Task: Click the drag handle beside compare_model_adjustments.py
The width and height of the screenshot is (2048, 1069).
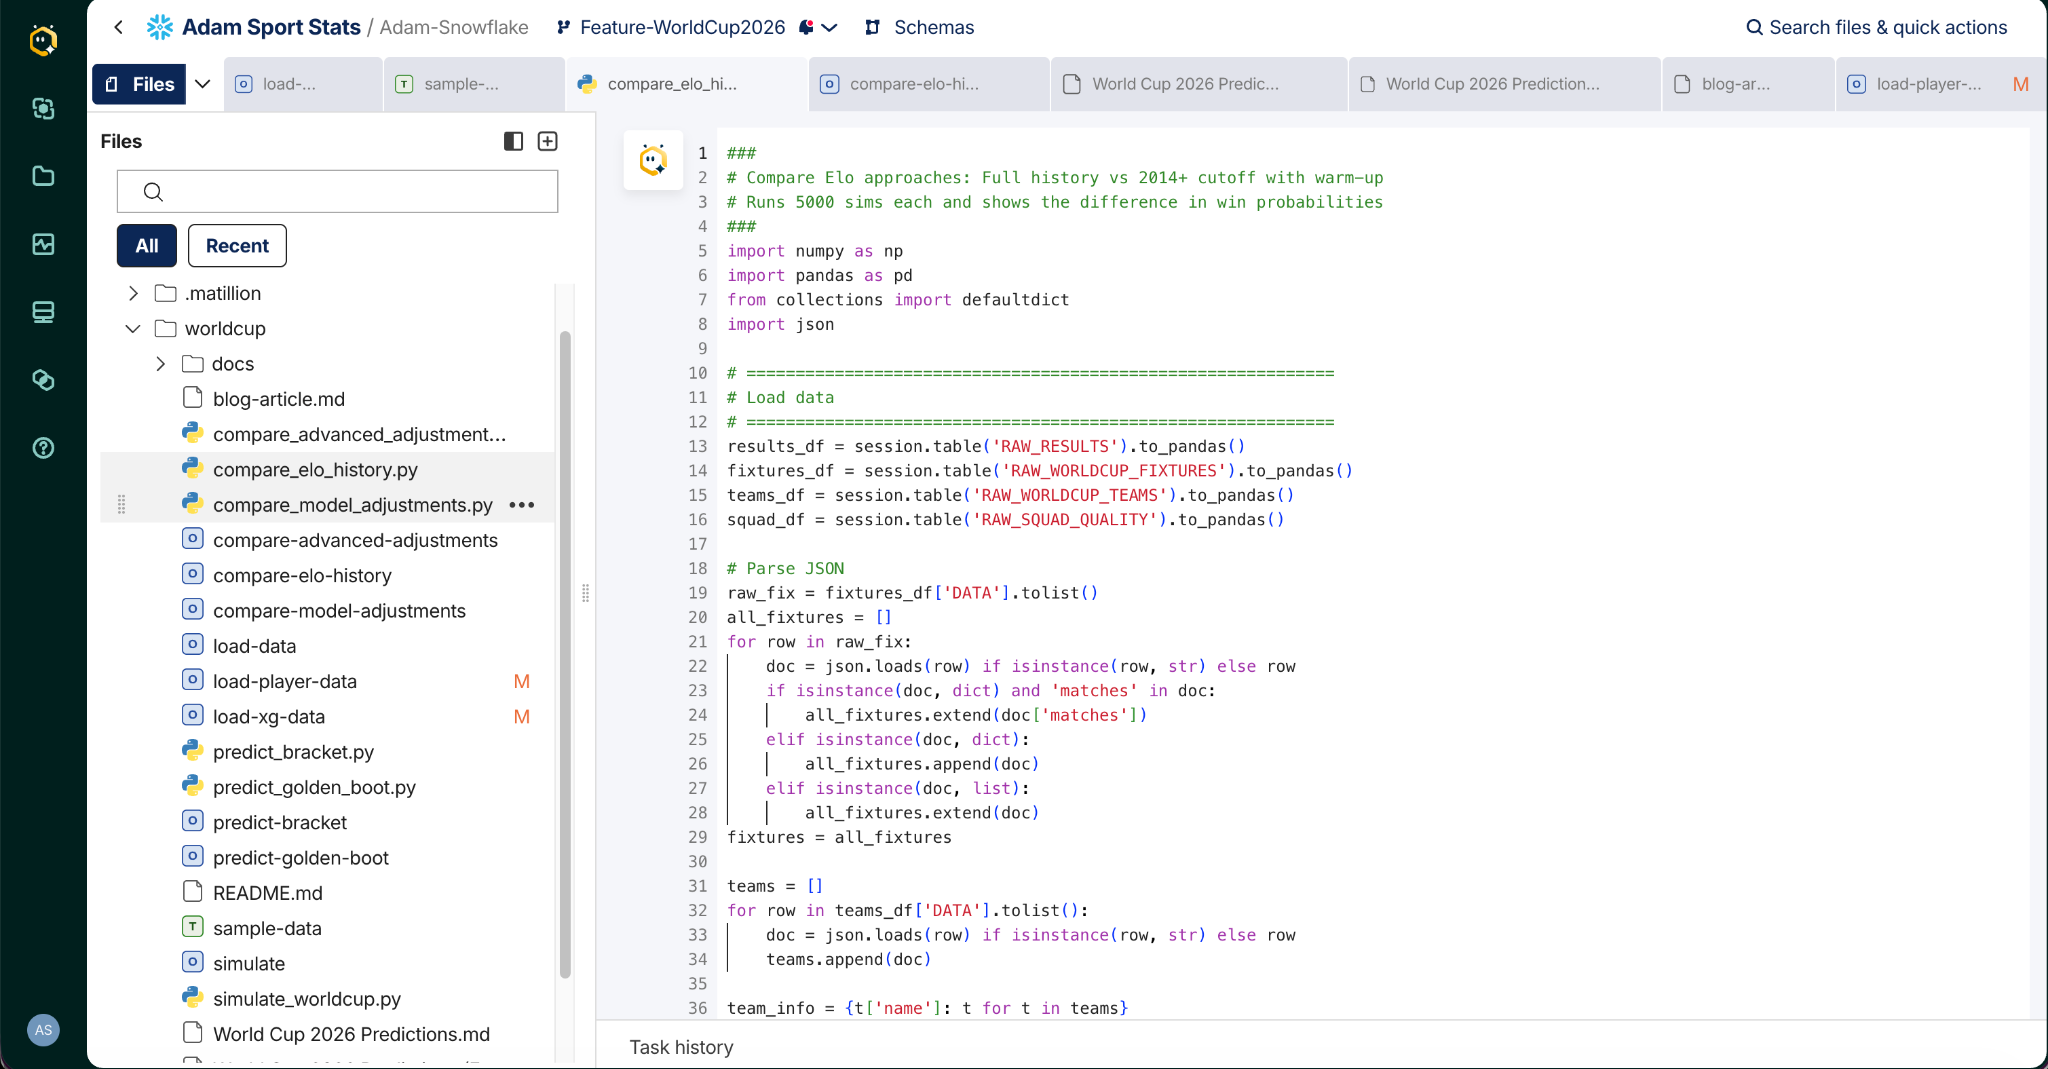Action: [121, 504]
